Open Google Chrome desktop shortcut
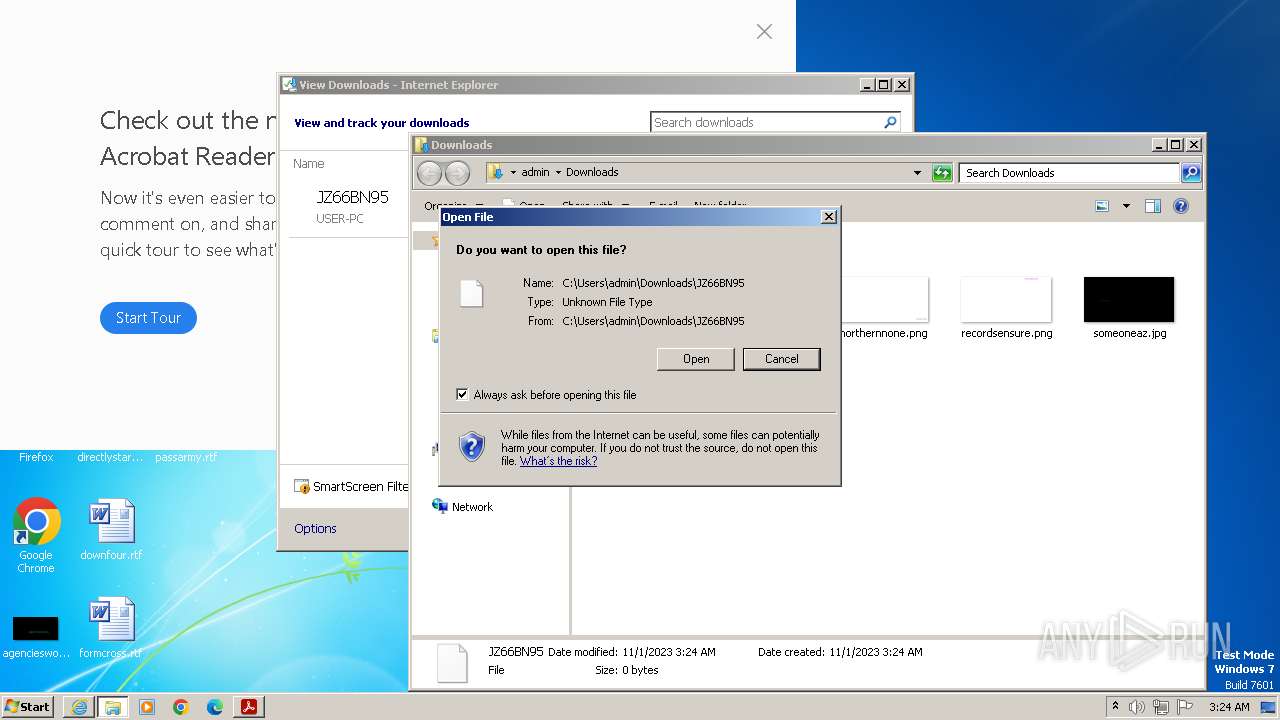The image size is (1280, 720). (x=36, y=535)
